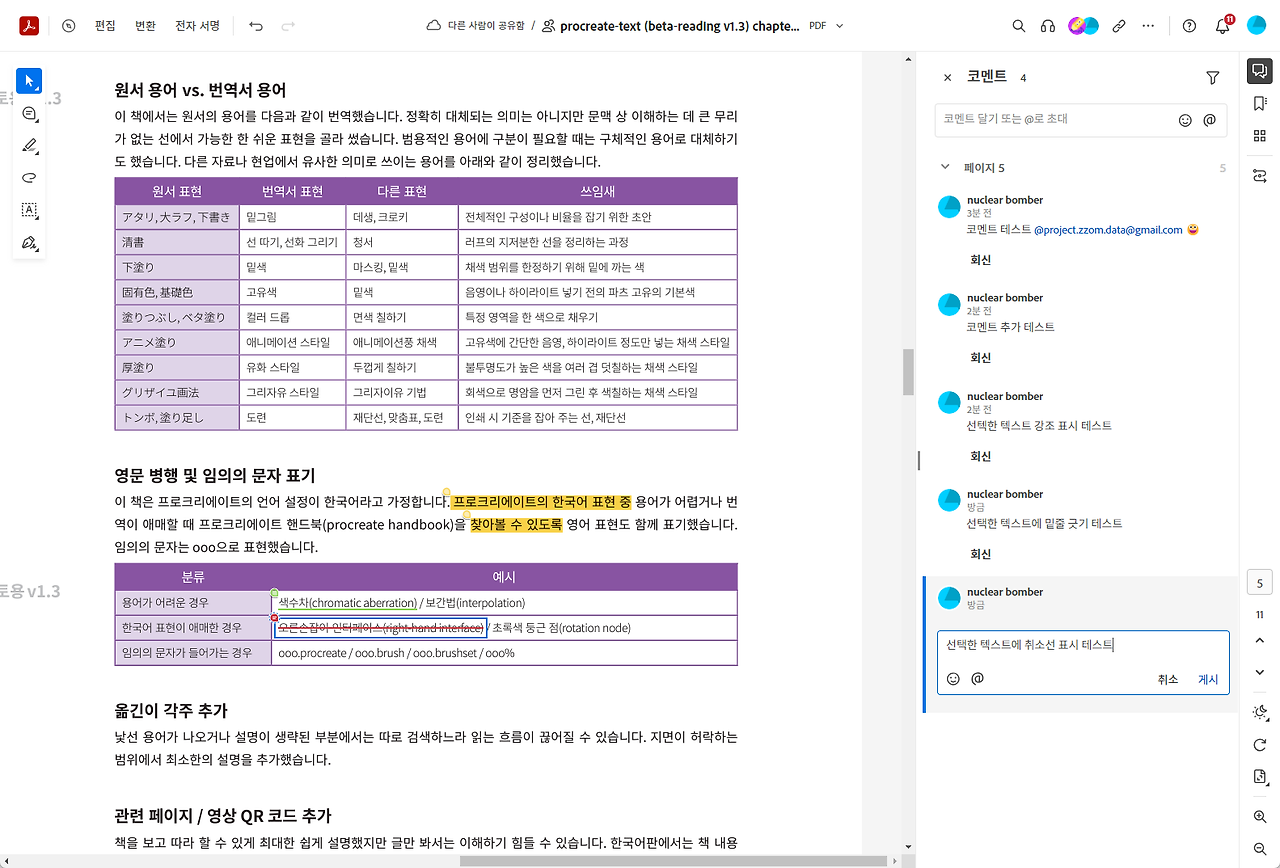Open the three-dot more options menu
The image size is (1280, 868).
(1148, 26)
